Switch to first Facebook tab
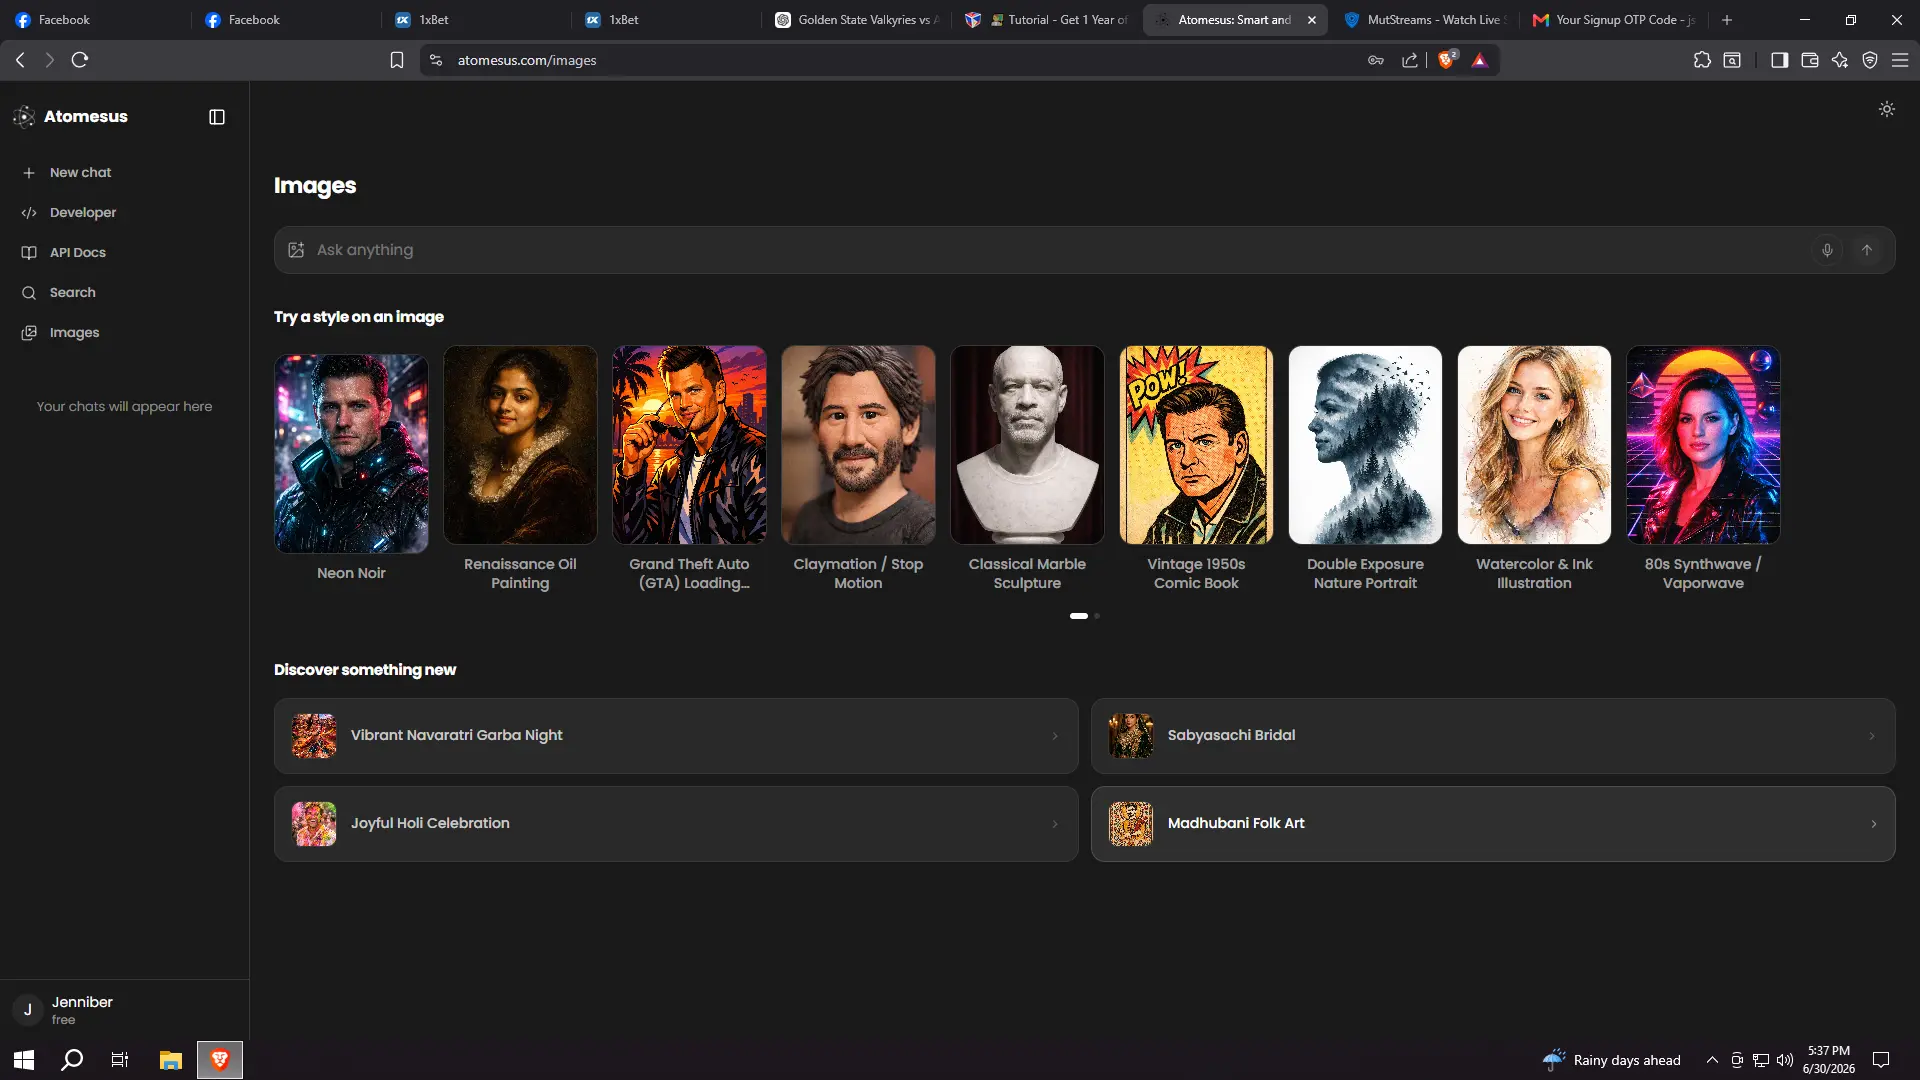This screenshot has width=1920, height=1080. coord(95,20)
